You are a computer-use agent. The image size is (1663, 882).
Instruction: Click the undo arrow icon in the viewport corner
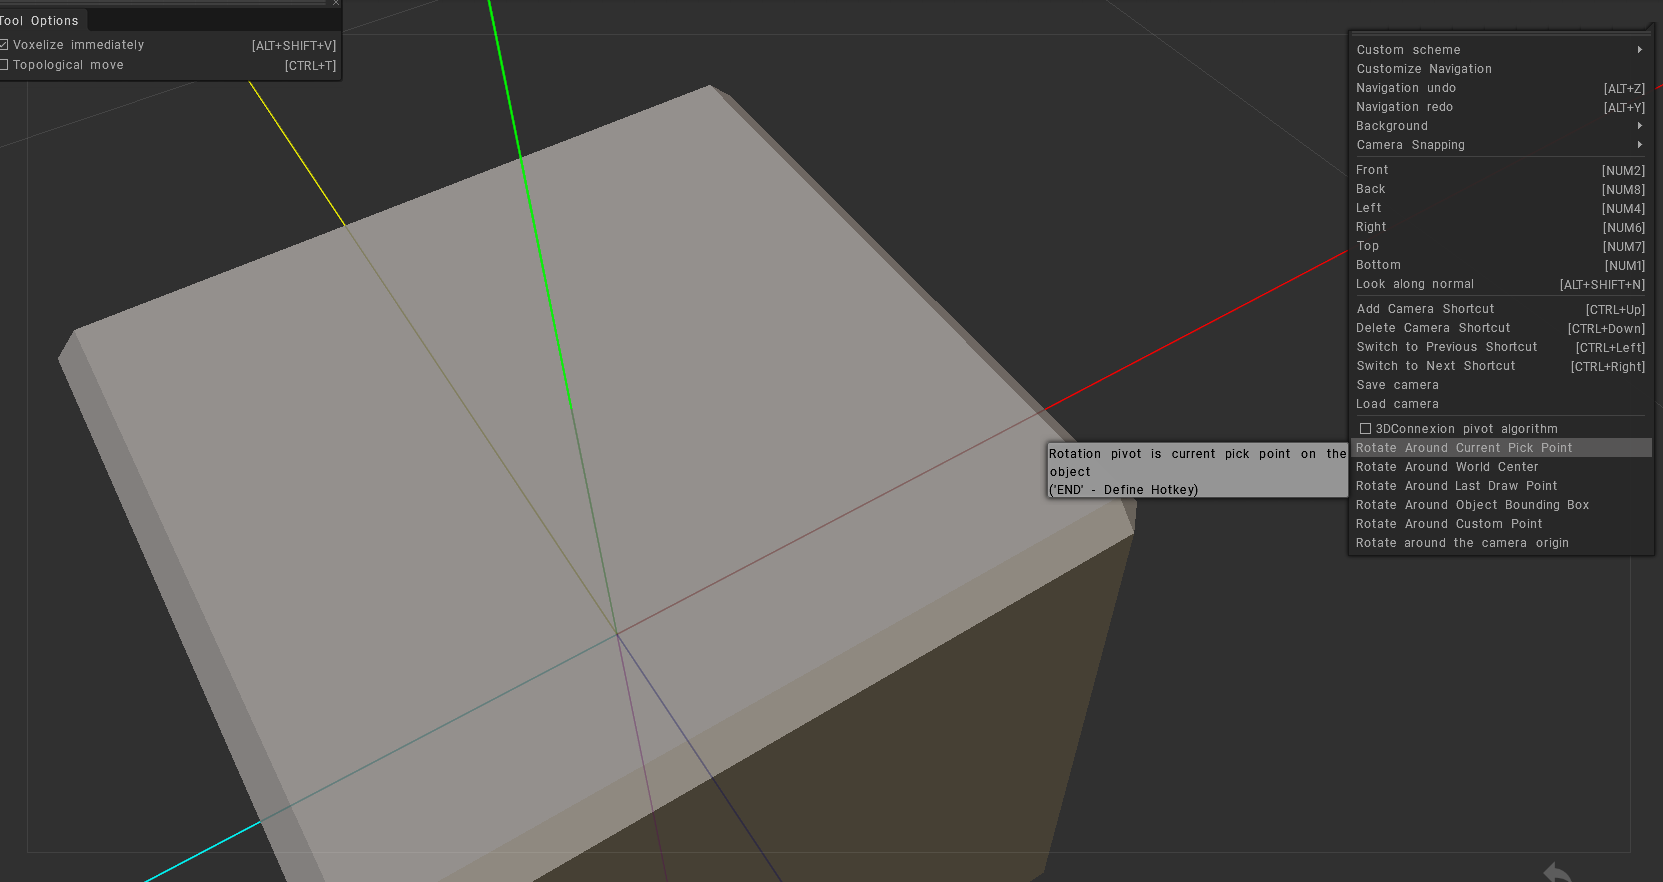(1557, 873)
